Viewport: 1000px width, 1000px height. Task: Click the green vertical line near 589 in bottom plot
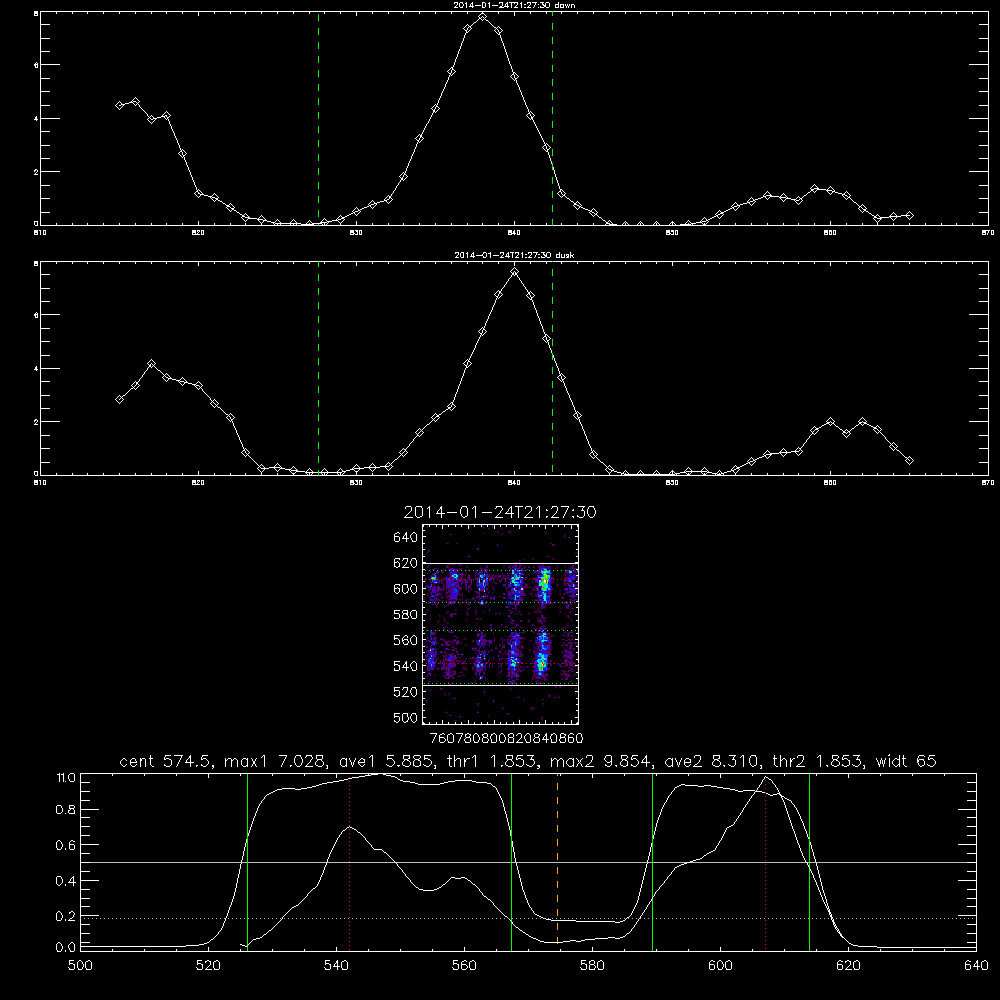click(x=652, y=862)
